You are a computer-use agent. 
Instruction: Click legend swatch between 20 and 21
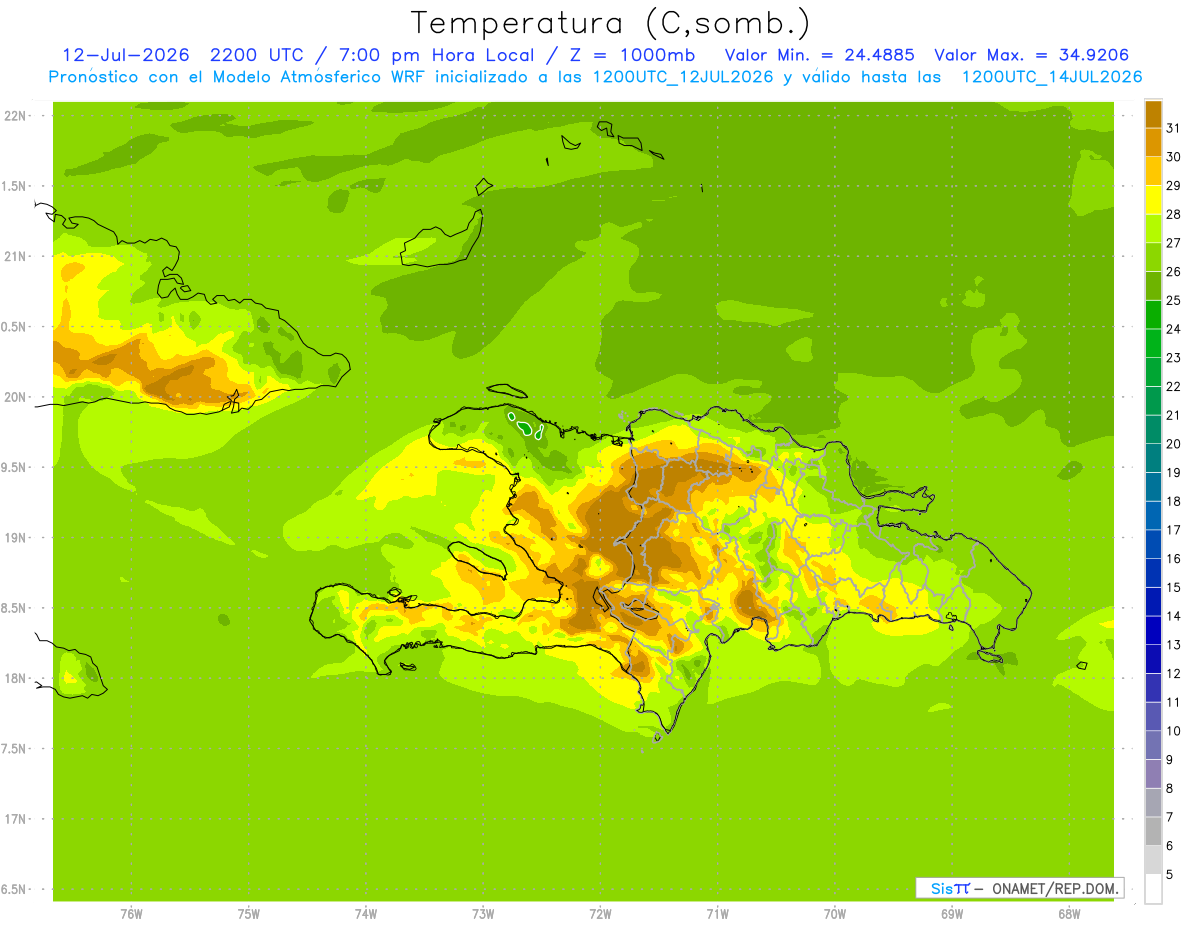(x=1153, y=429)
